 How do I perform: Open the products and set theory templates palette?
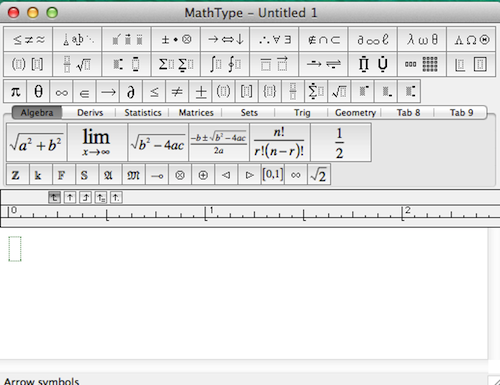[x=373, y=64]
